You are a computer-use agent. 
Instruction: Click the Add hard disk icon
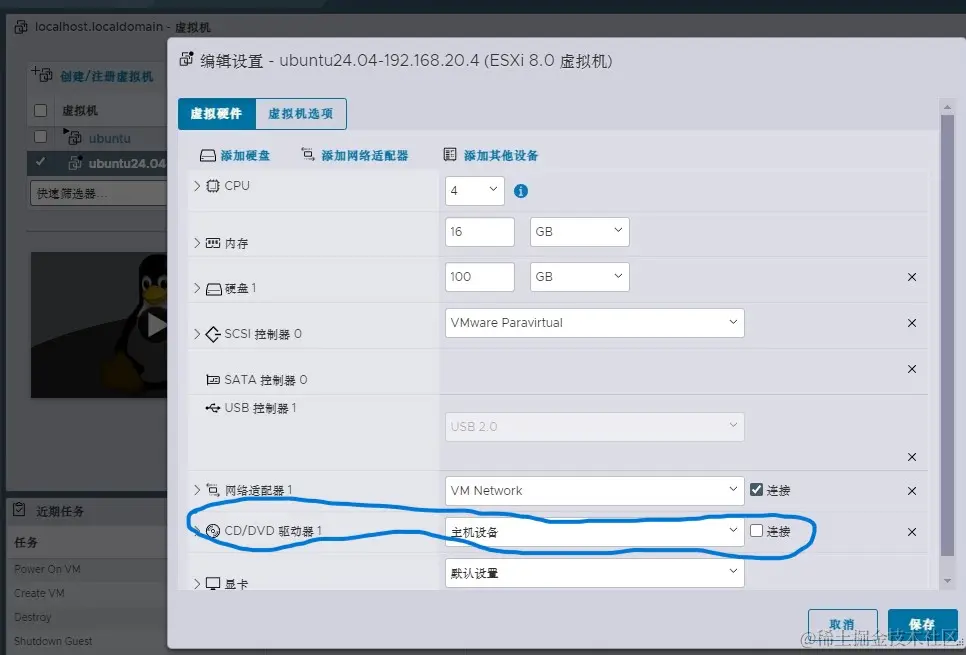click(208, 155)
